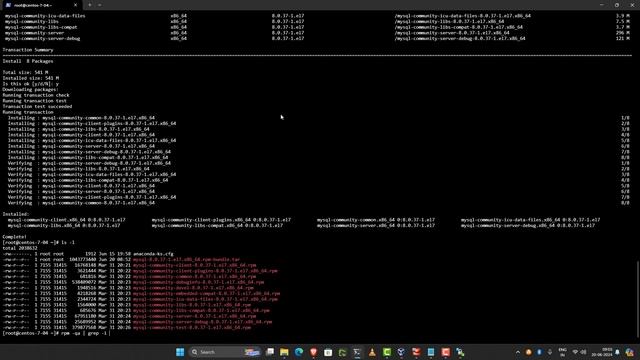Open the Windows Start menu

point(180,352)
